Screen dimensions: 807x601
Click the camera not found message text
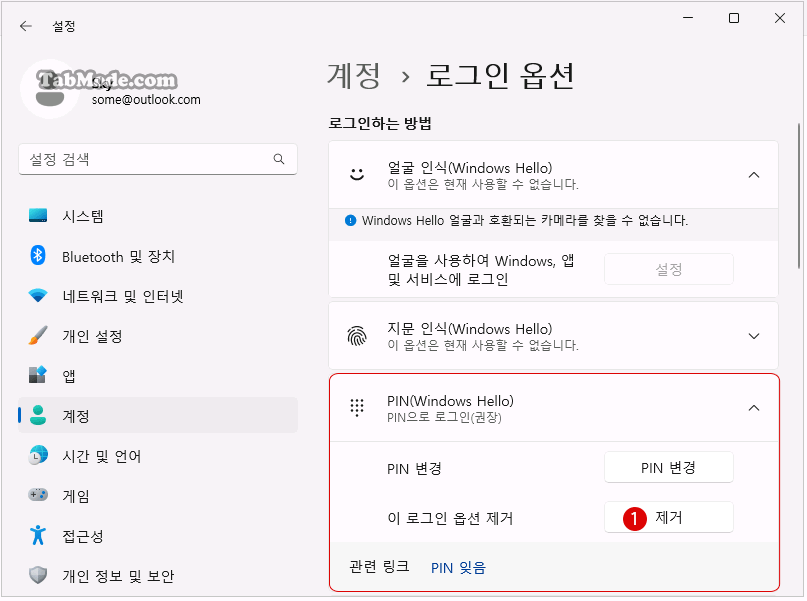click(x=525, y=220)
